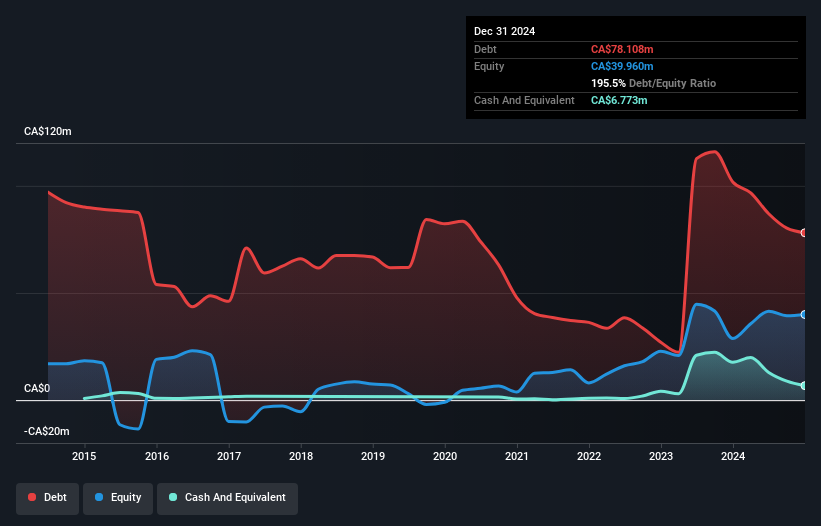Click the CA$6.773m cash value
The image size is (821, 526).
coord(619,100)
